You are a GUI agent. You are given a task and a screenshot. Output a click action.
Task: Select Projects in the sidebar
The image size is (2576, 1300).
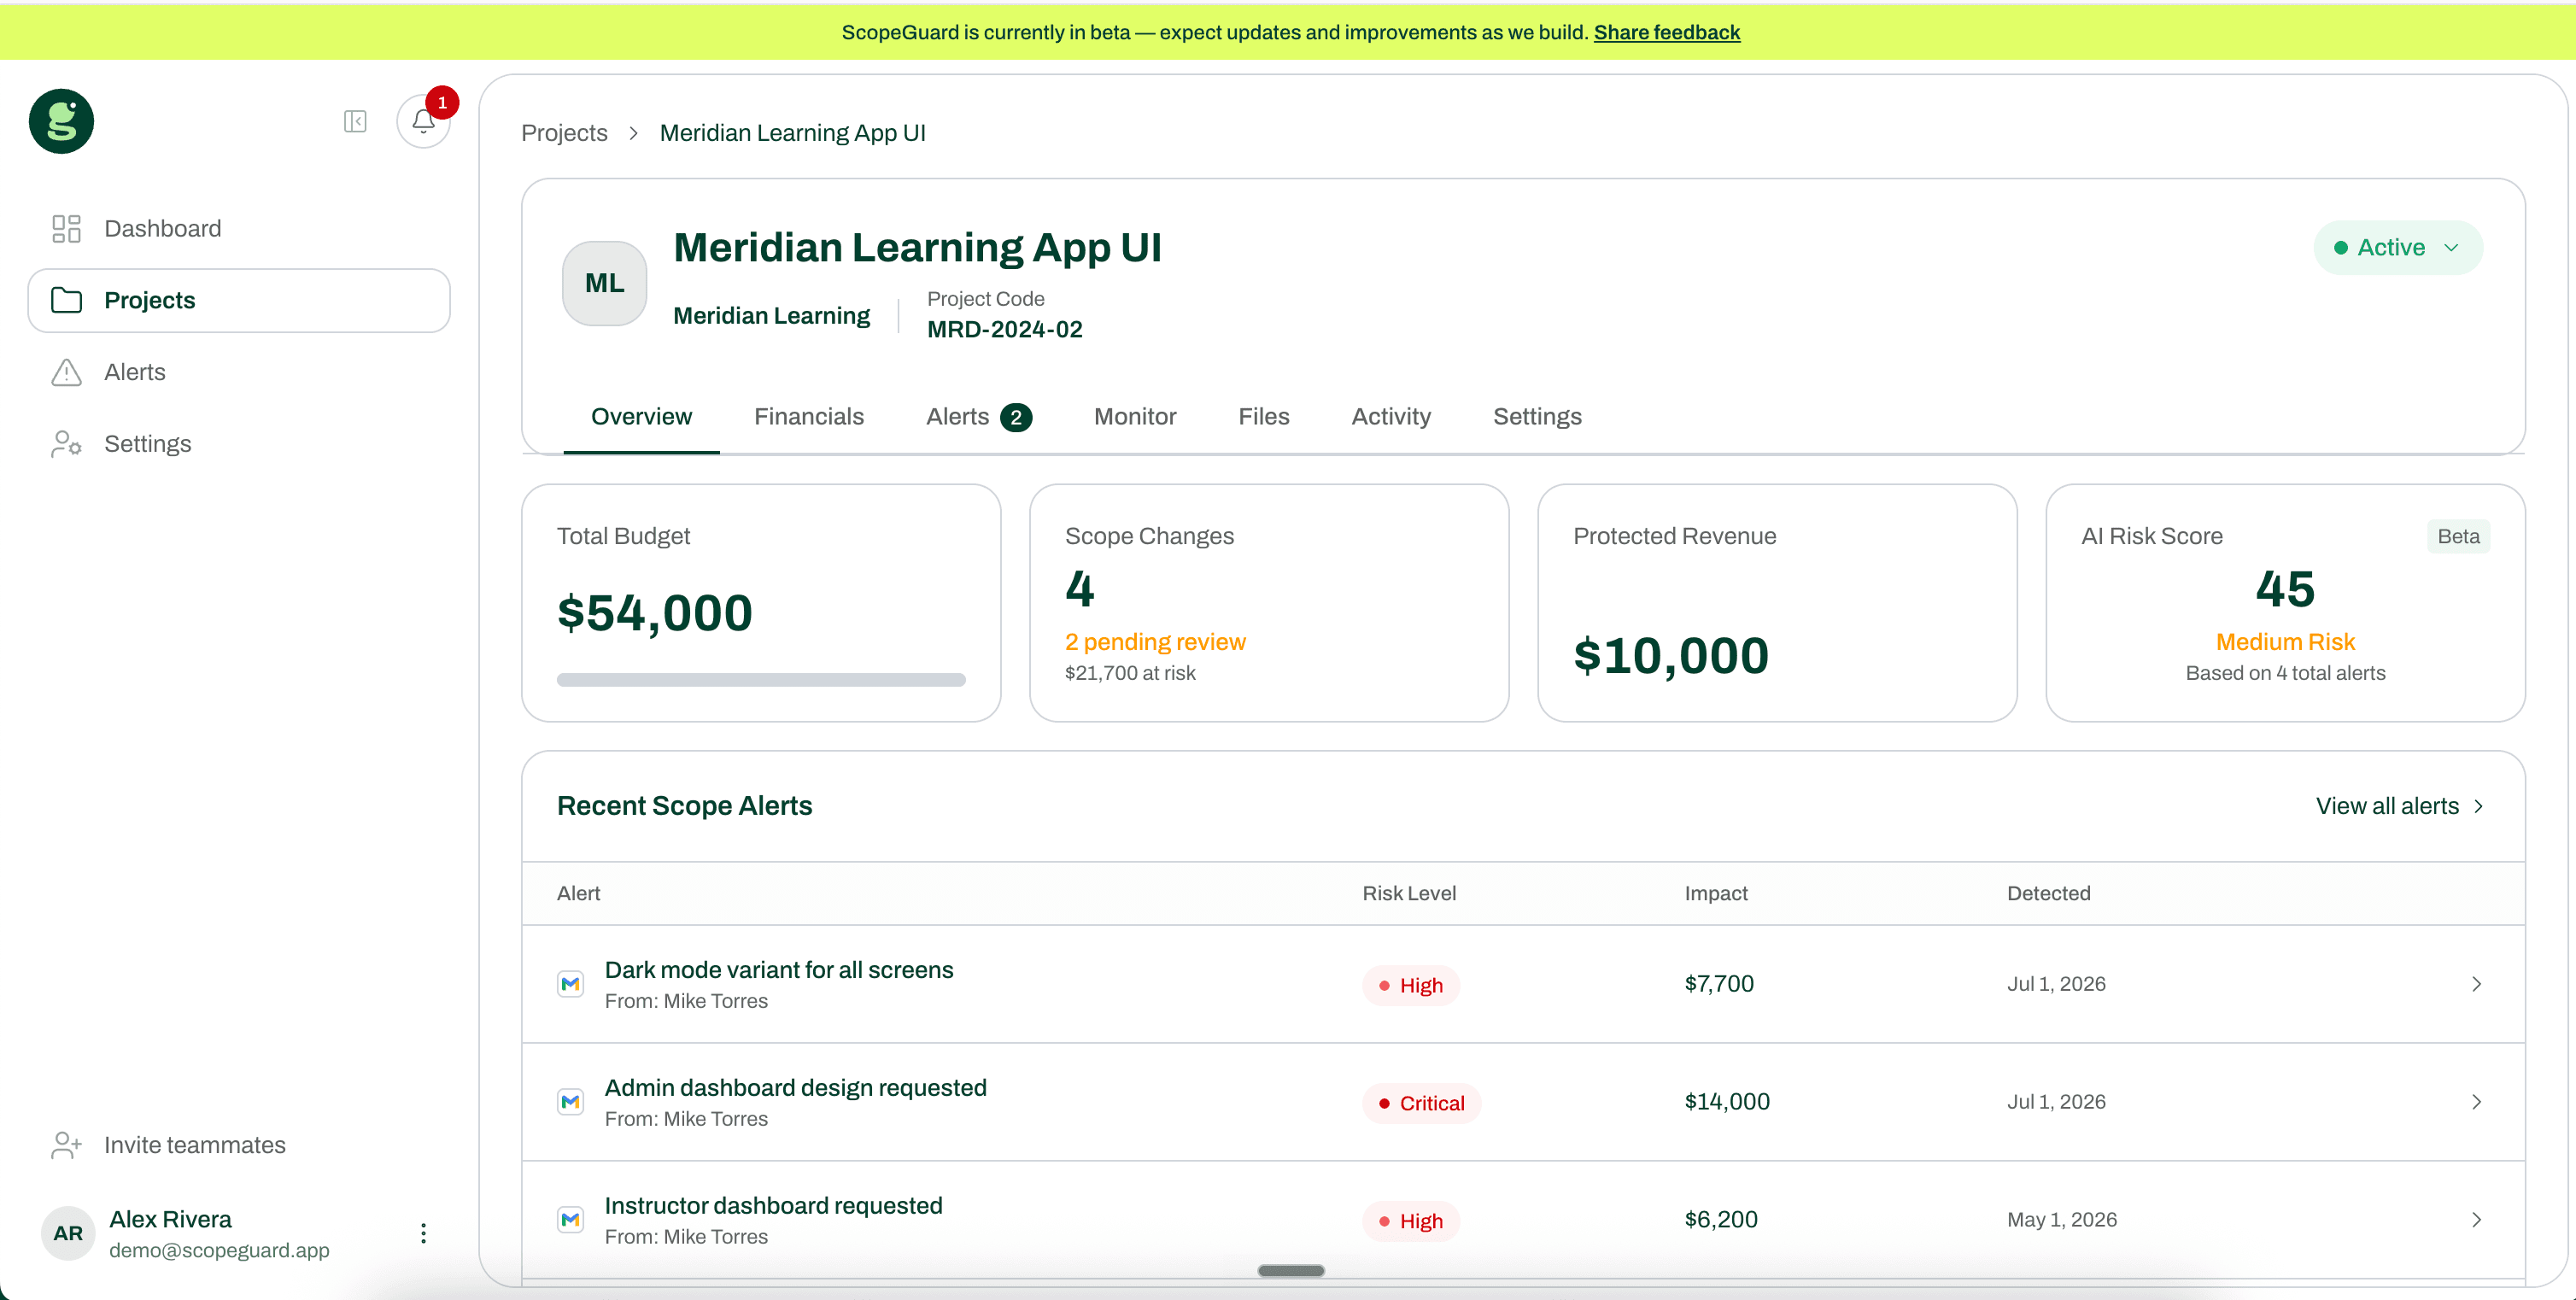tap(239, 300)
